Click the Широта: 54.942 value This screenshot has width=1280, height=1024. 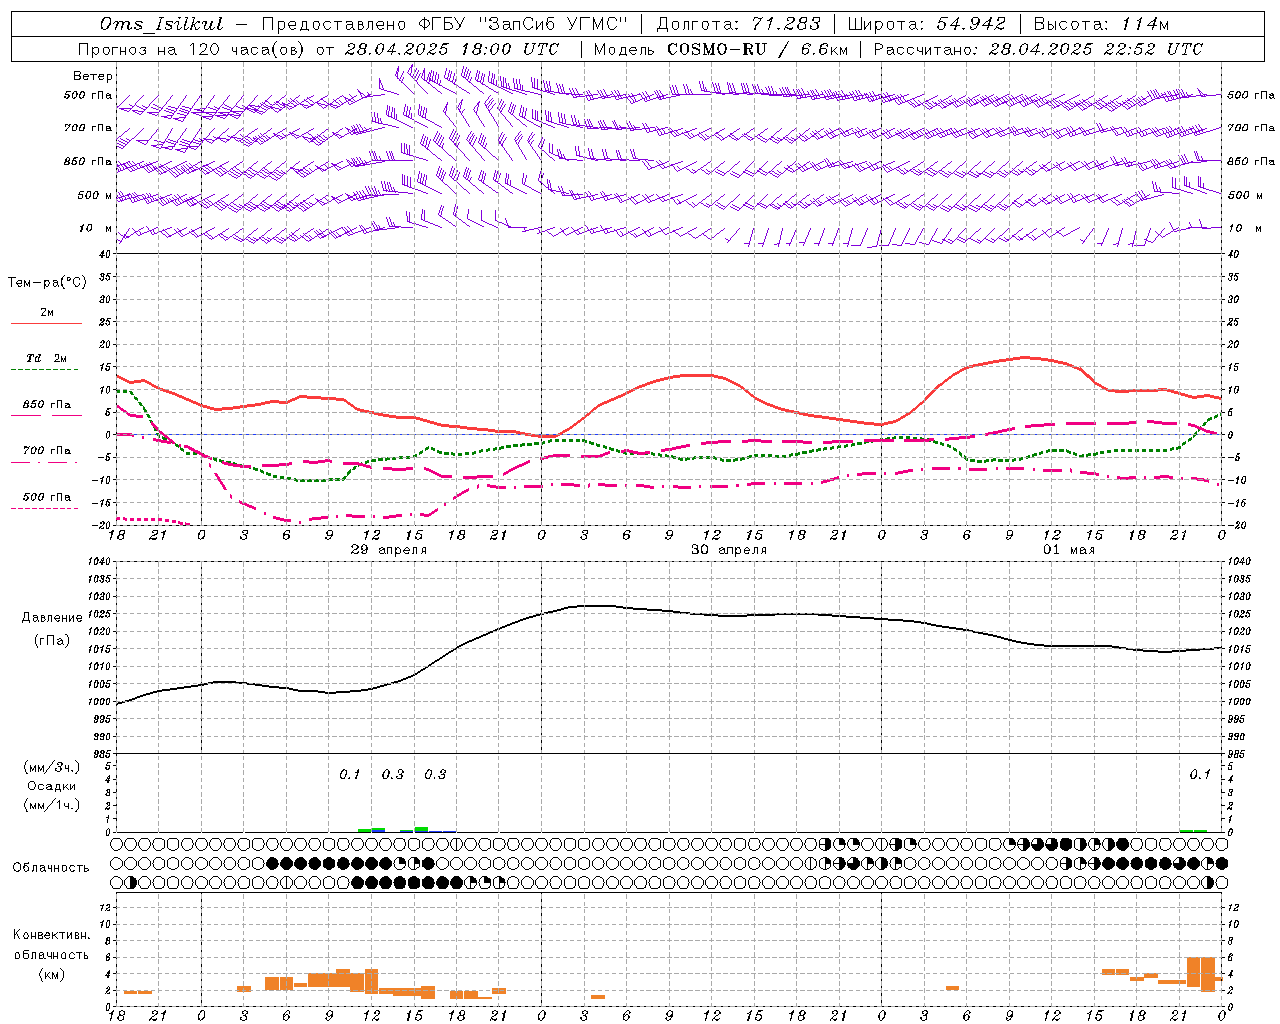coord(926,24)
